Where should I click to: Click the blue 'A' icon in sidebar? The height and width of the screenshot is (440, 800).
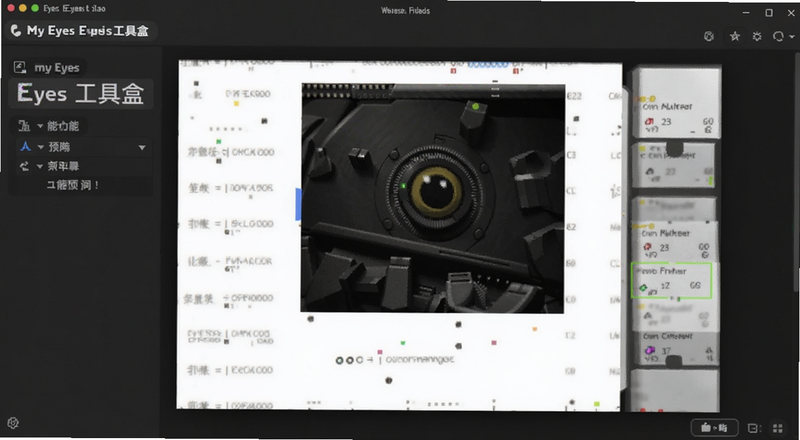coord(24,147)
